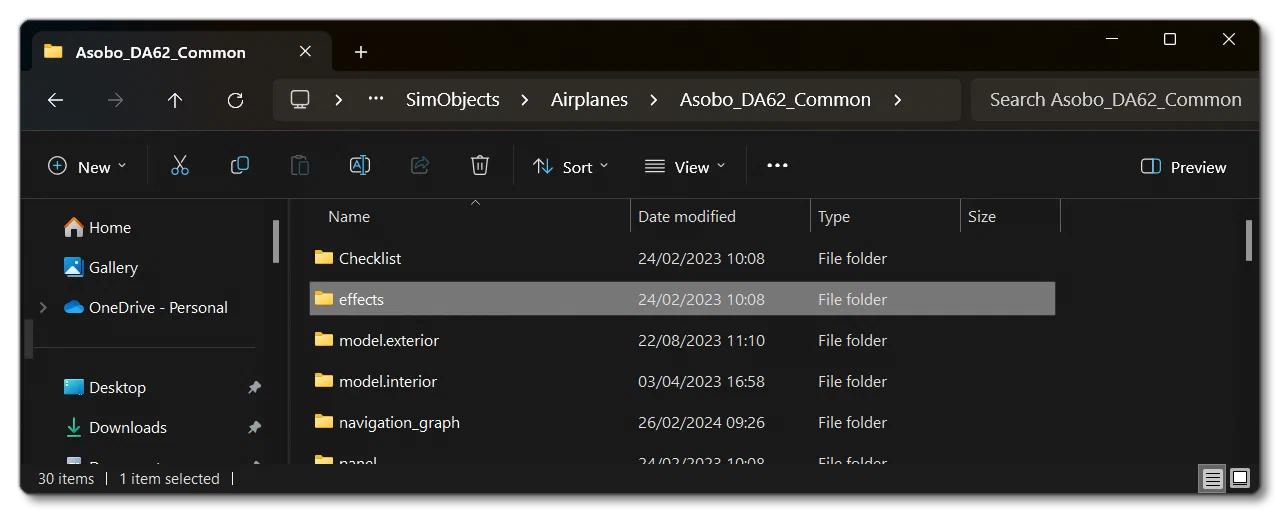Click the navigation_graph folder icon
Screen dimensions: 1280x514
323,422
